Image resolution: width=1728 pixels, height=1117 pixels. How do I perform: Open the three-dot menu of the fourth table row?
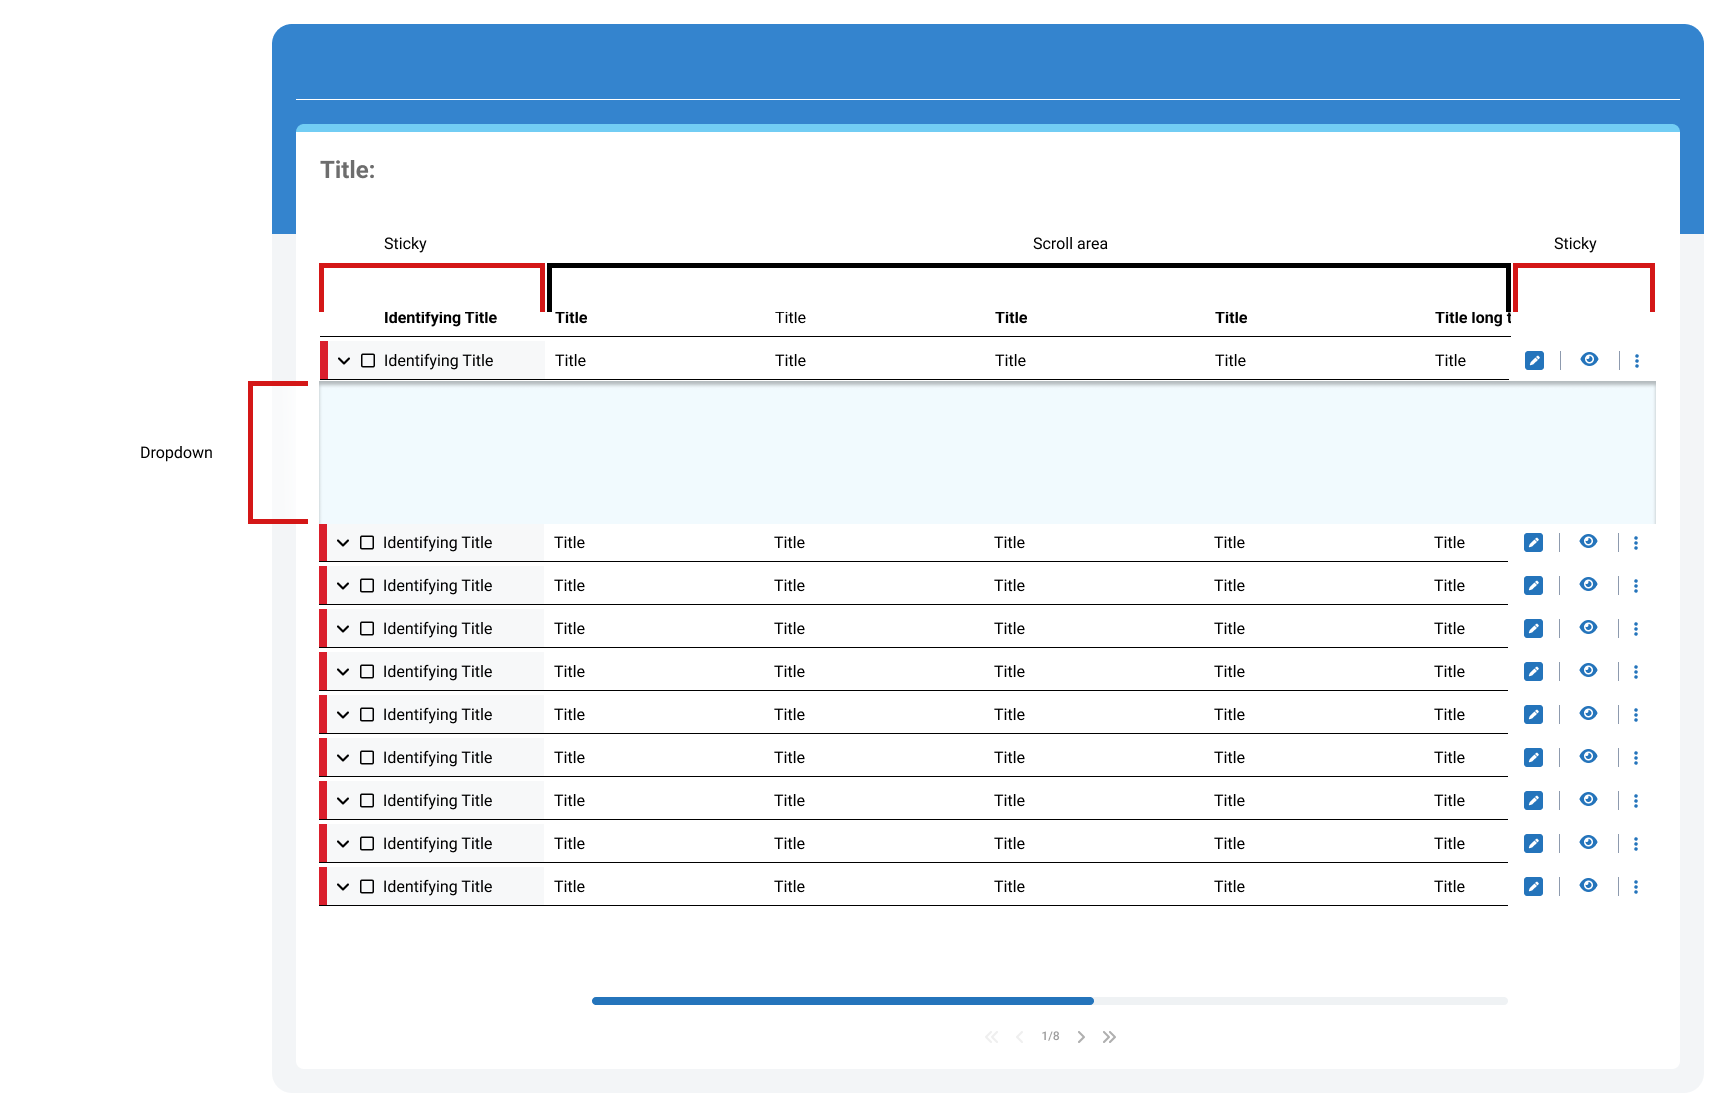tap(1636, 629)
